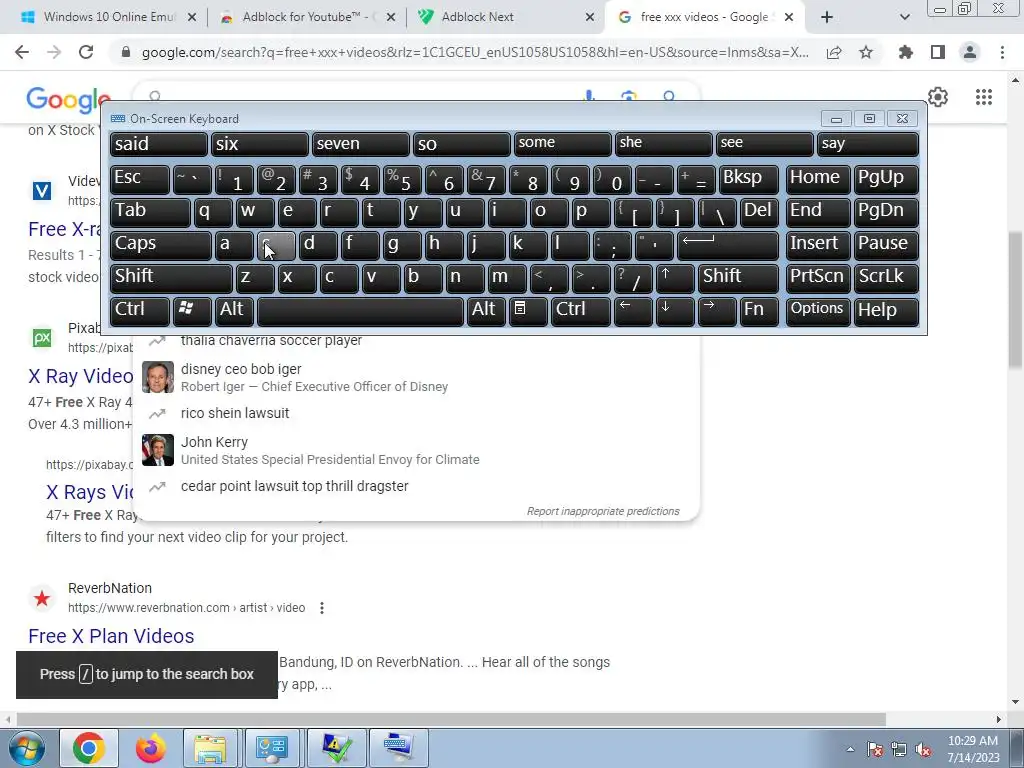Open 'Free X Plan Videos' result
The width and height of the screenshot is (1024, 768).
(x=111, y=636)
